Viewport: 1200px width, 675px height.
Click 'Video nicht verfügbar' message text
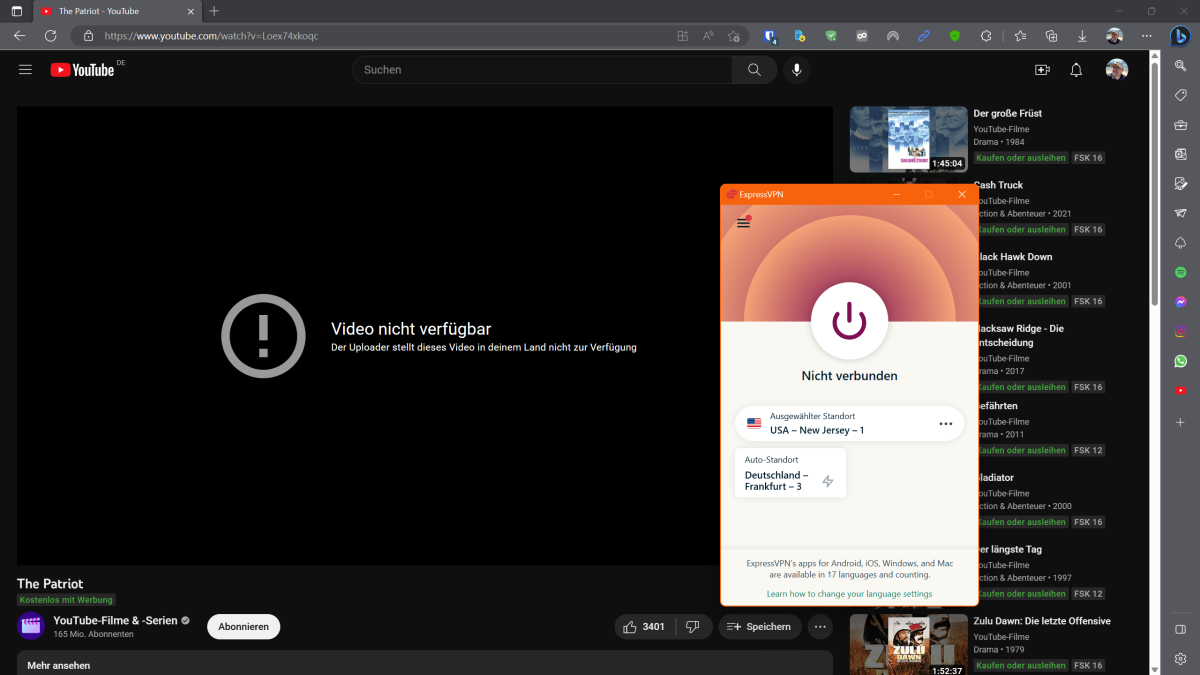point(411,329)
